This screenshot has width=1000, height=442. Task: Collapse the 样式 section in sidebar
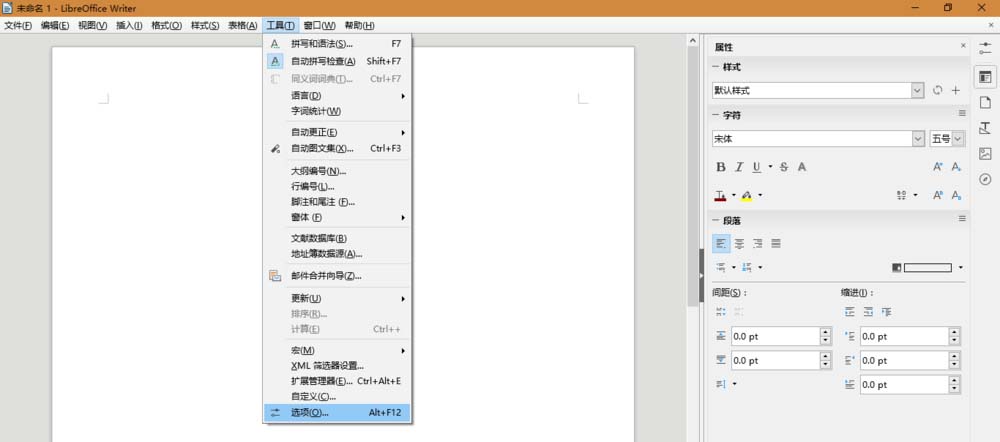[x=716, y=67]
